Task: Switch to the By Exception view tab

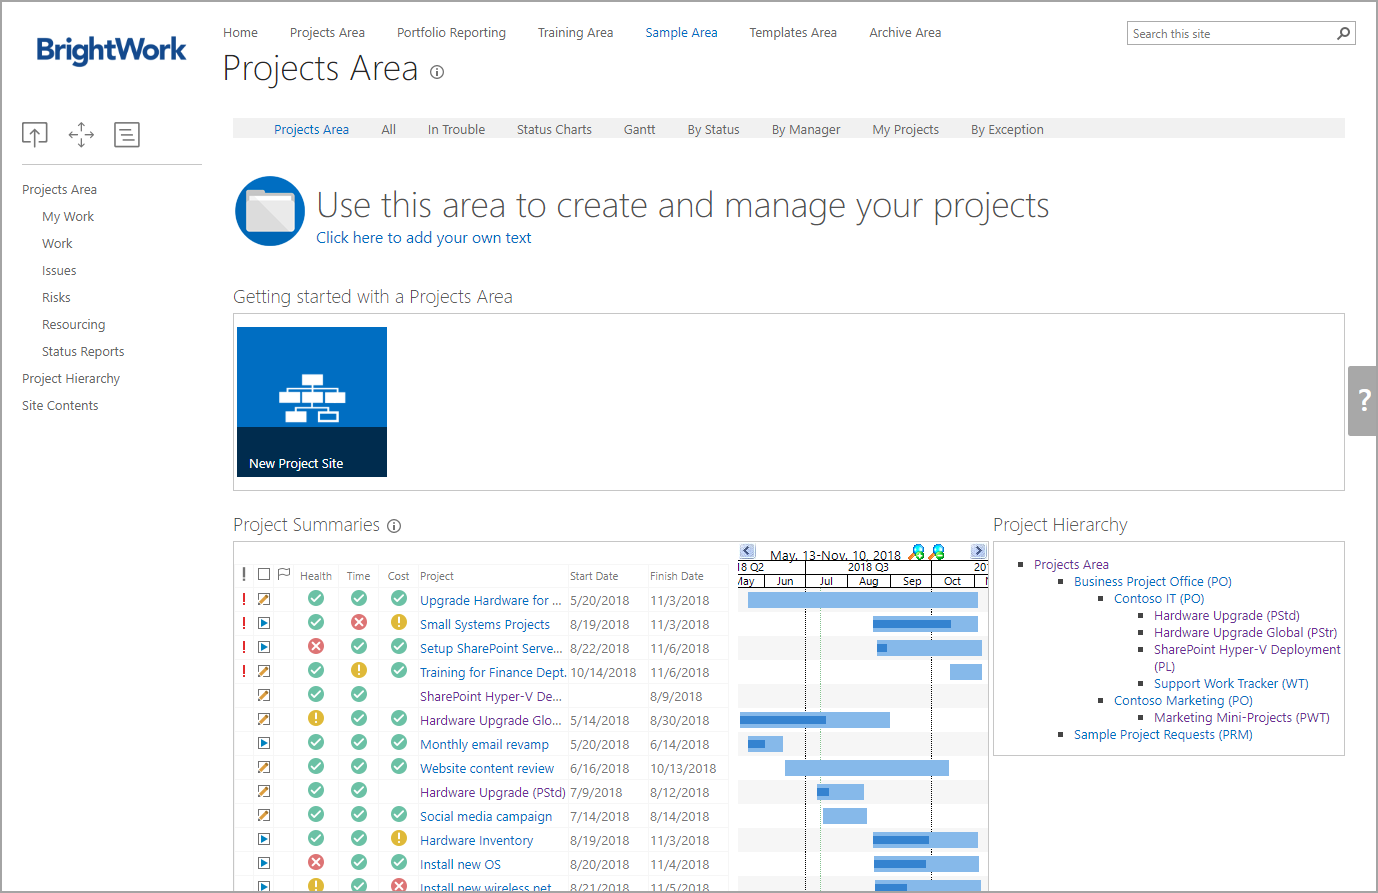Action: pos(1007,129)
